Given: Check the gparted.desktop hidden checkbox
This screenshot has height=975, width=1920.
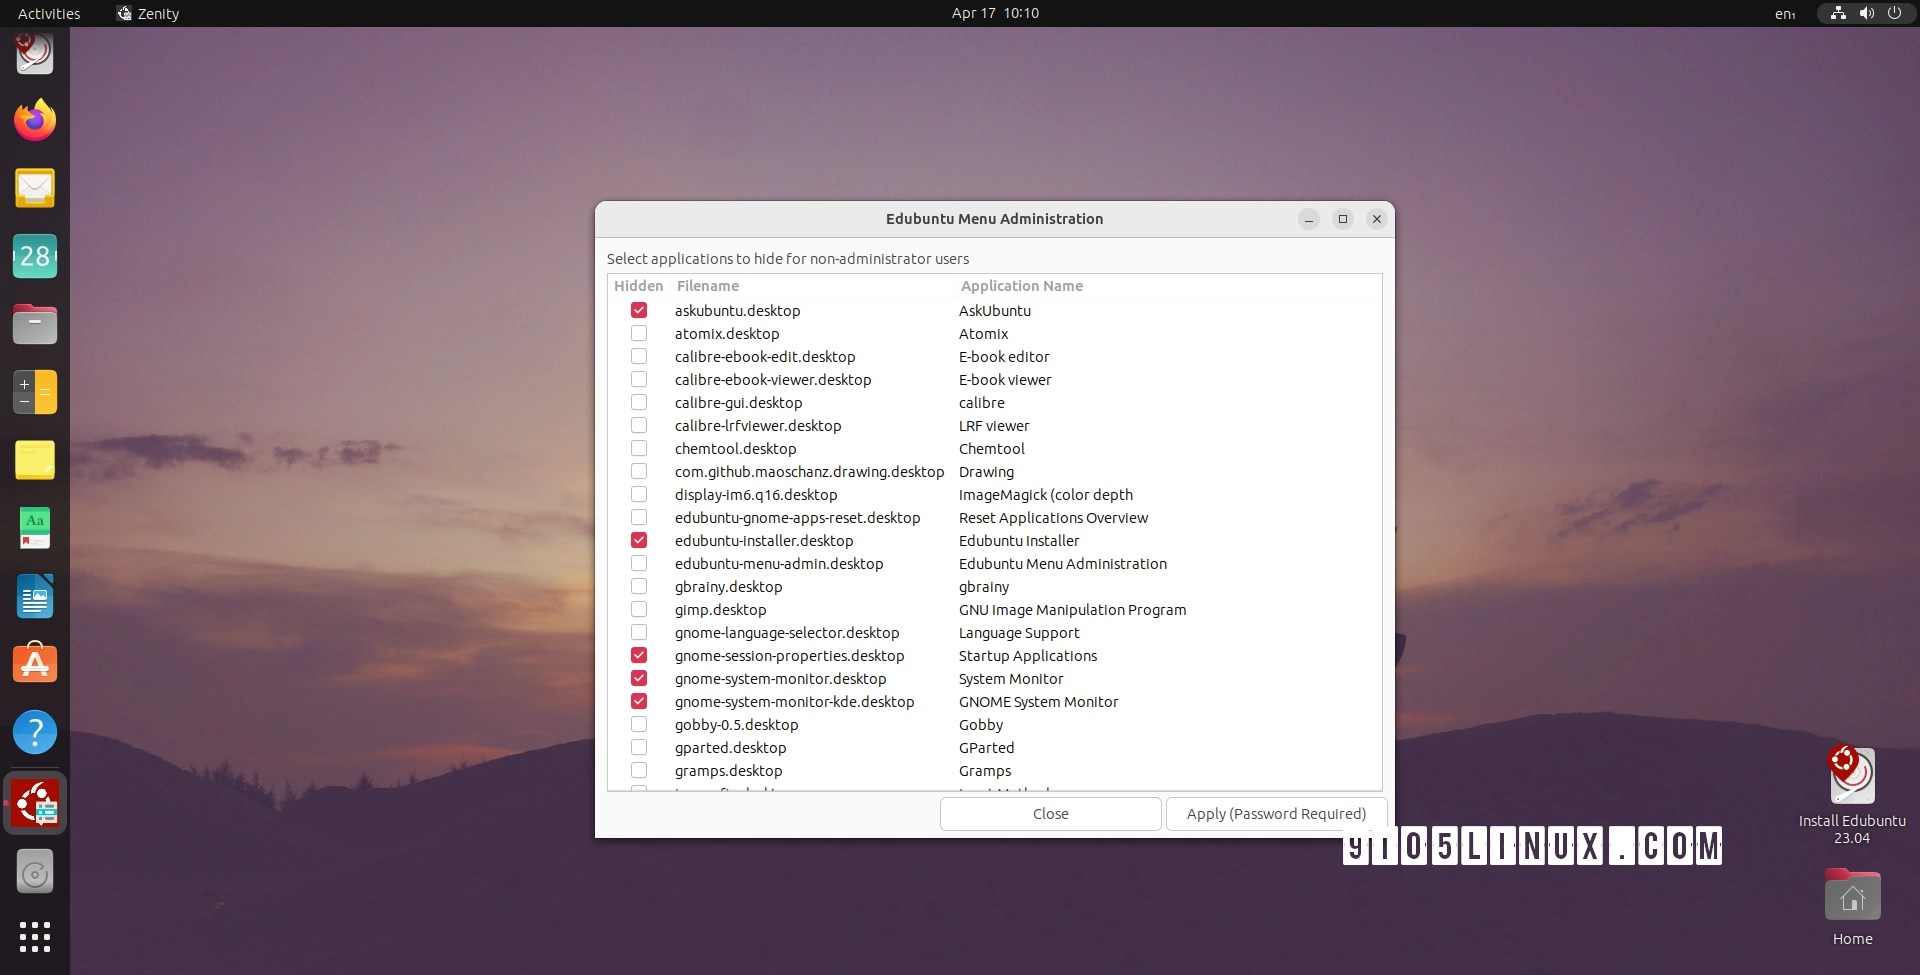Looking at the screenshot, I should (x=639, y=747).
